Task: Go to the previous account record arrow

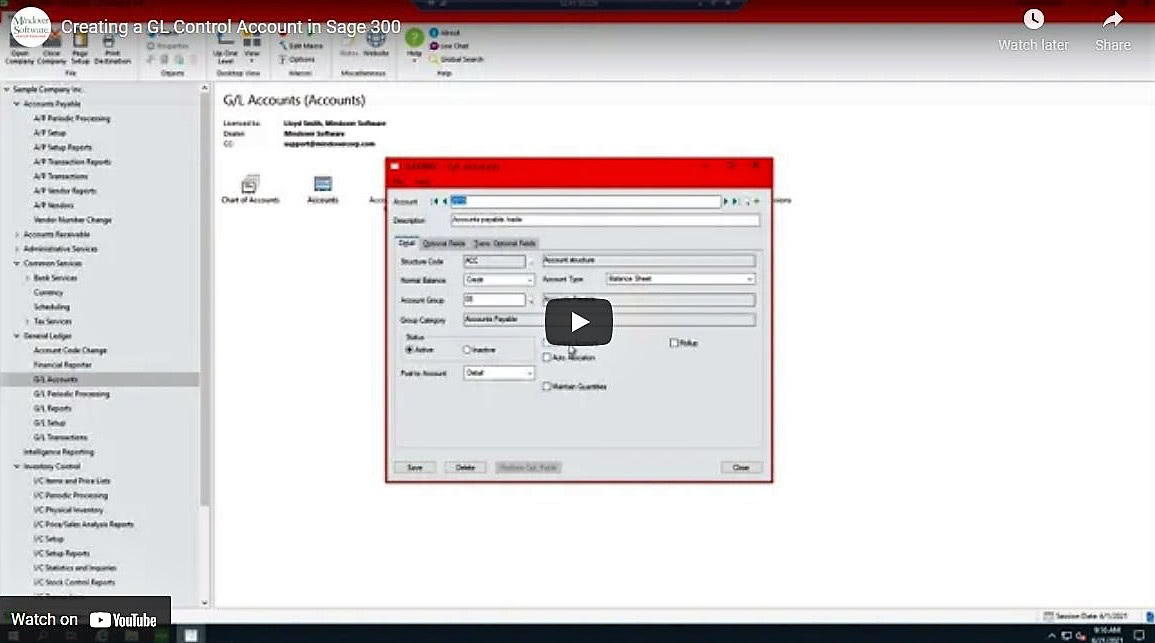Action: [444, 201]
